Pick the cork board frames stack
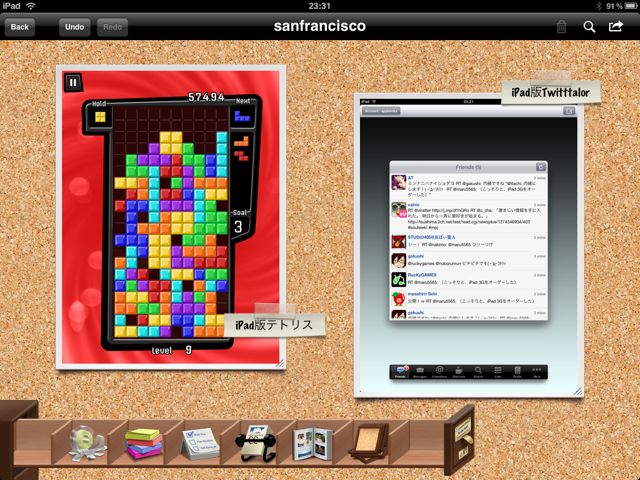 click(368, 443)
